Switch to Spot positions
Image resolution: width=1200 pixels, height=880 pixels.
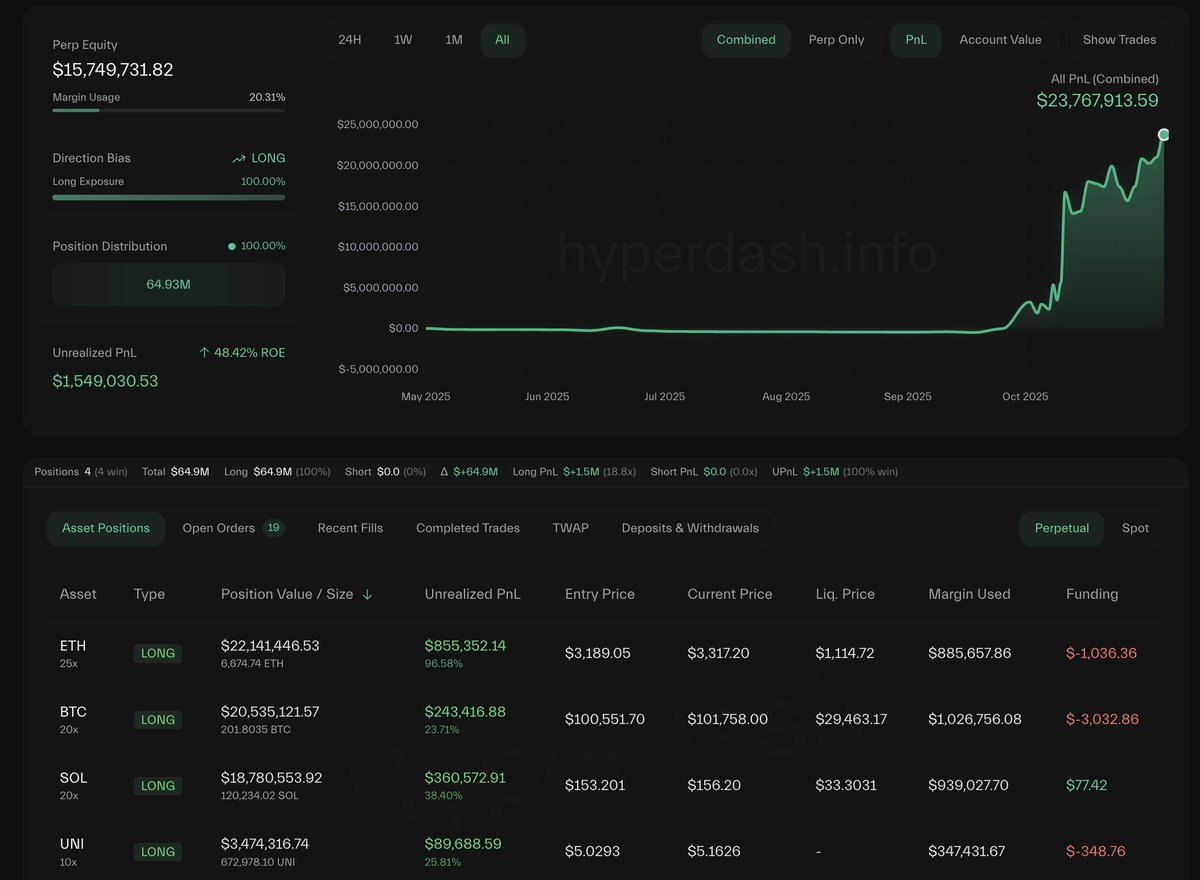coord(1135,528)
